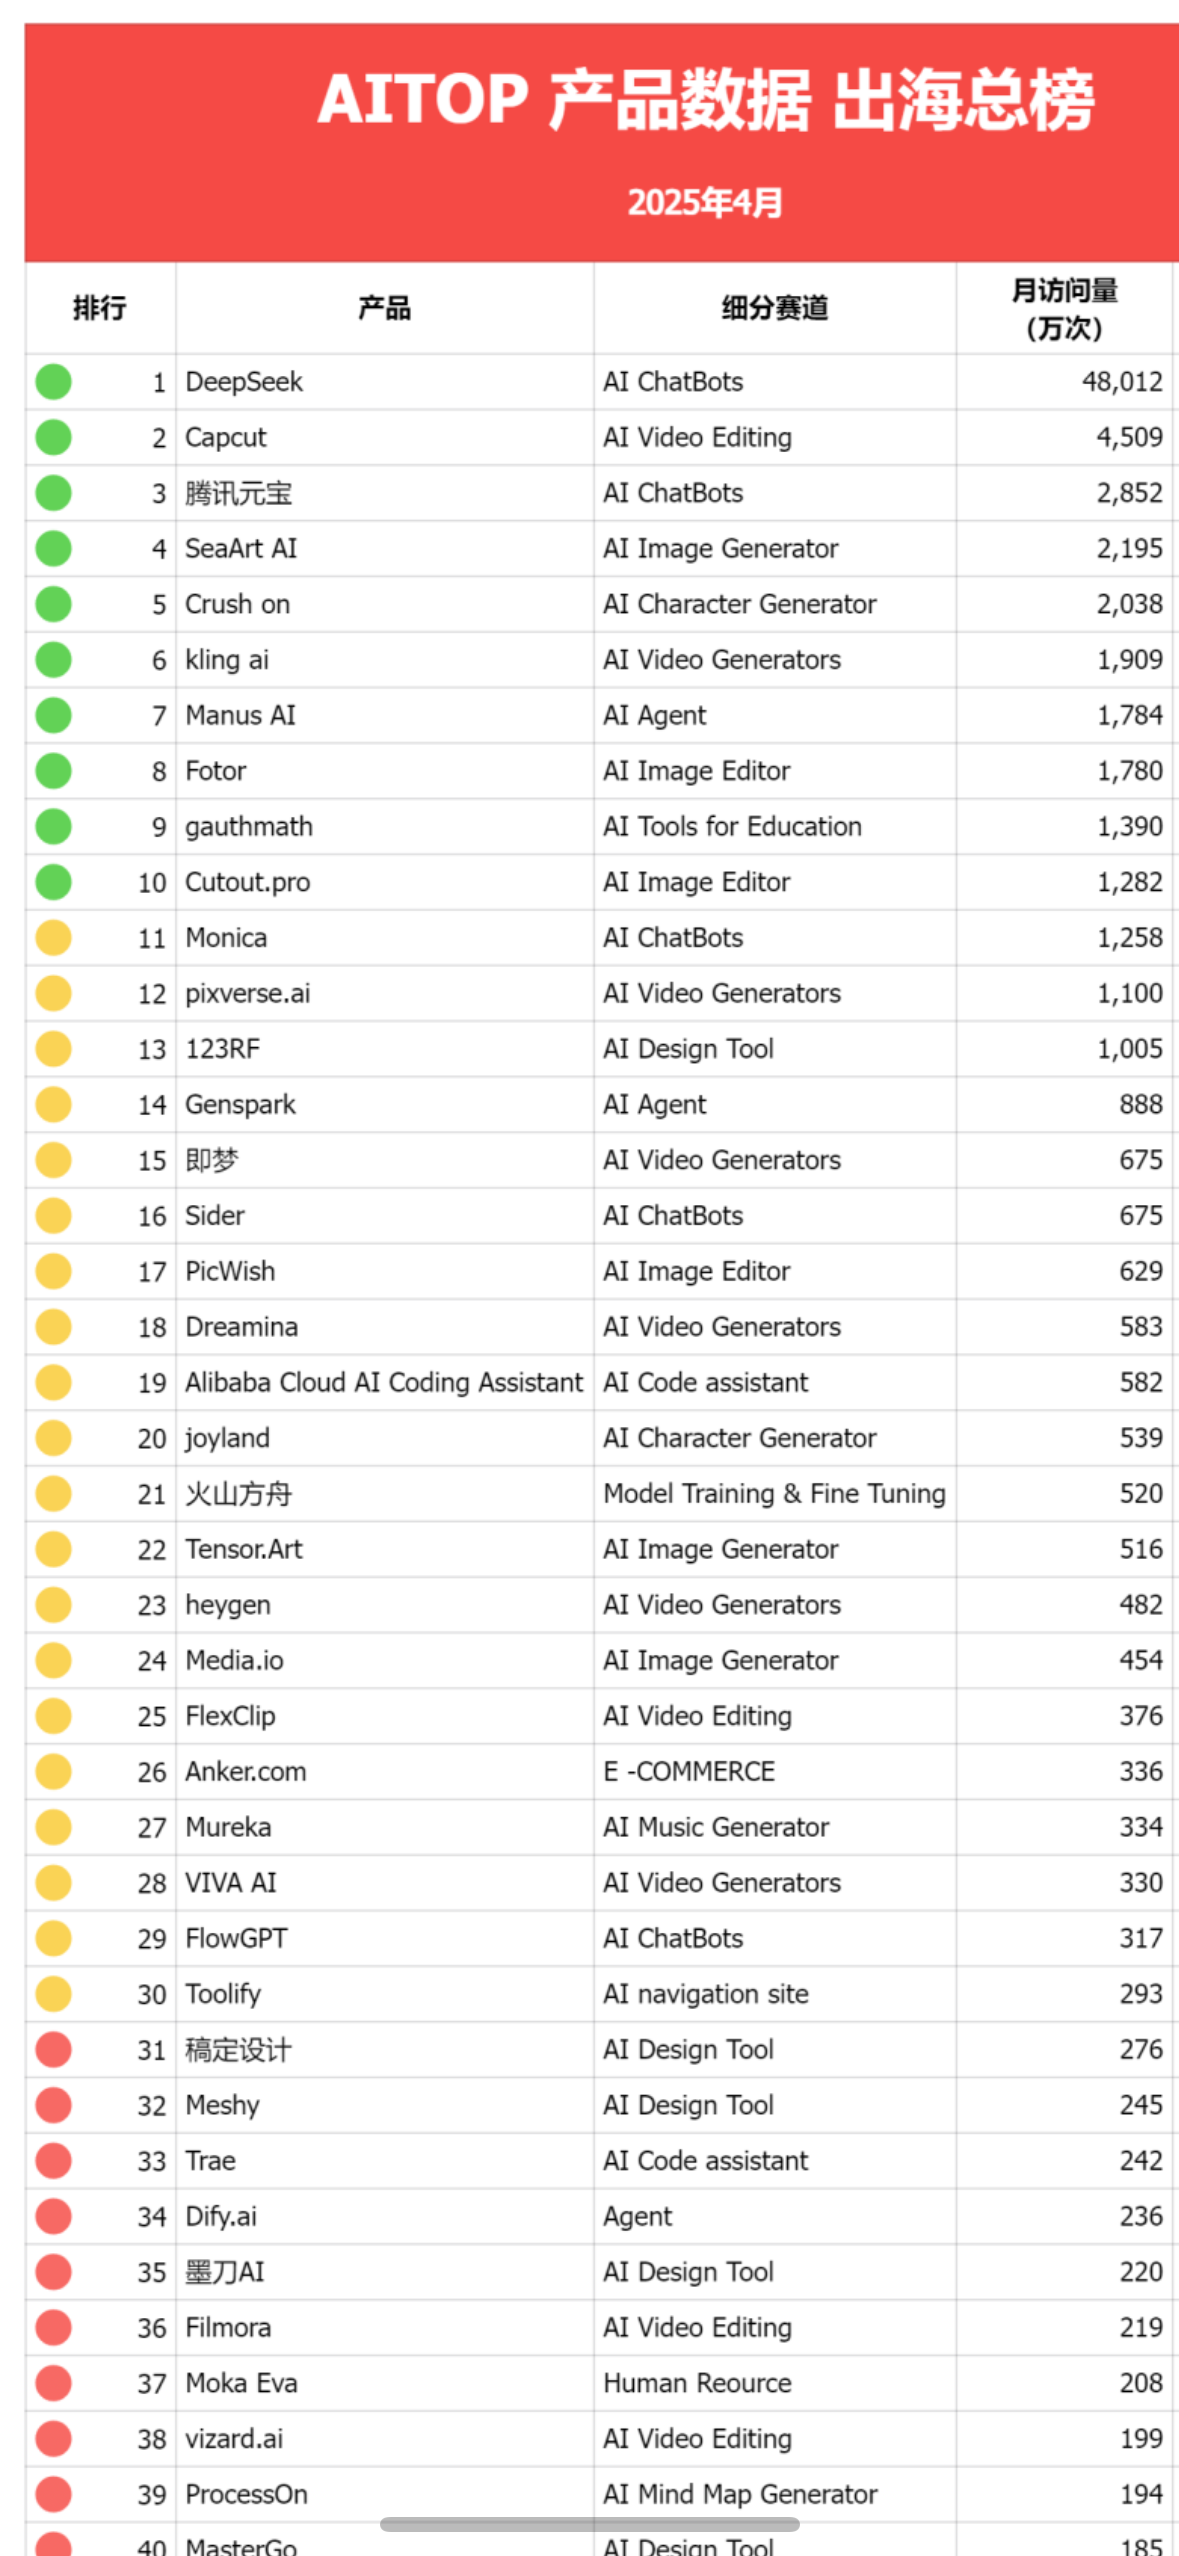Image resolution: width=1179 pixels, height=2556 pixels.
Task: Click the 细分赛道 column header
Action: 775,308
